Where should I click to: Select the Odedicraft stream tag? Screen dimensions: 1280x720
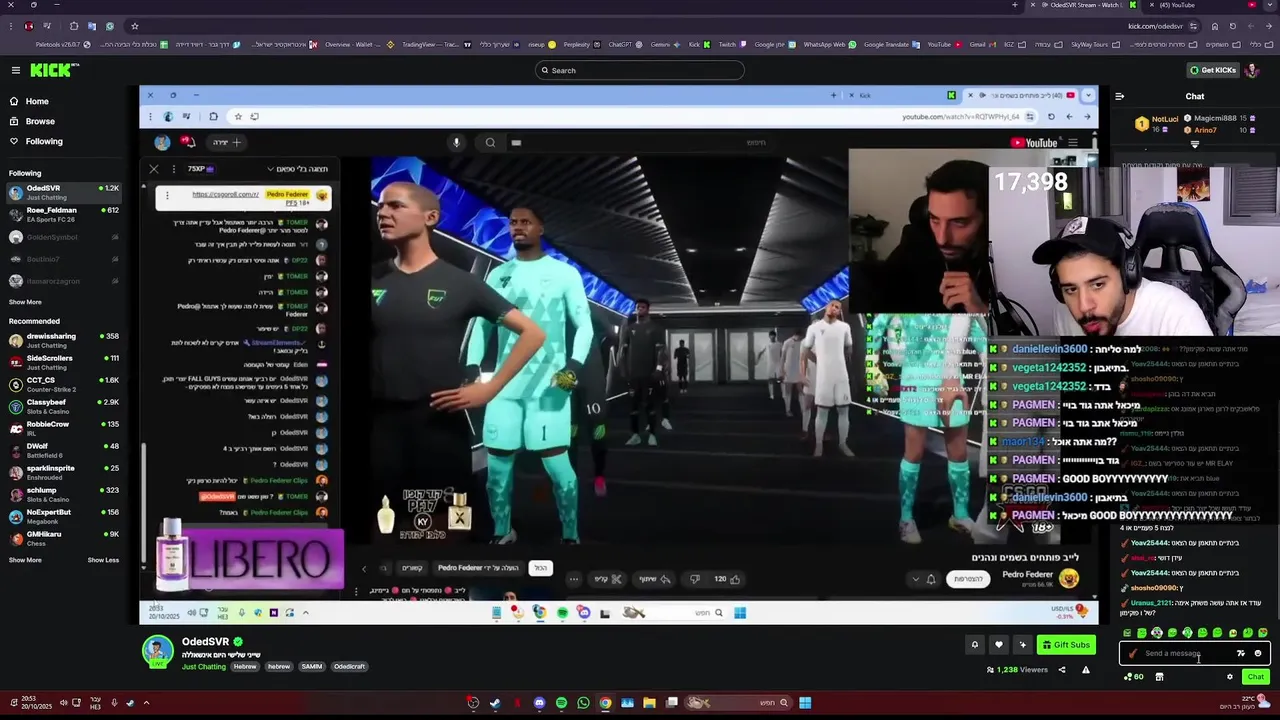(349, 666)
